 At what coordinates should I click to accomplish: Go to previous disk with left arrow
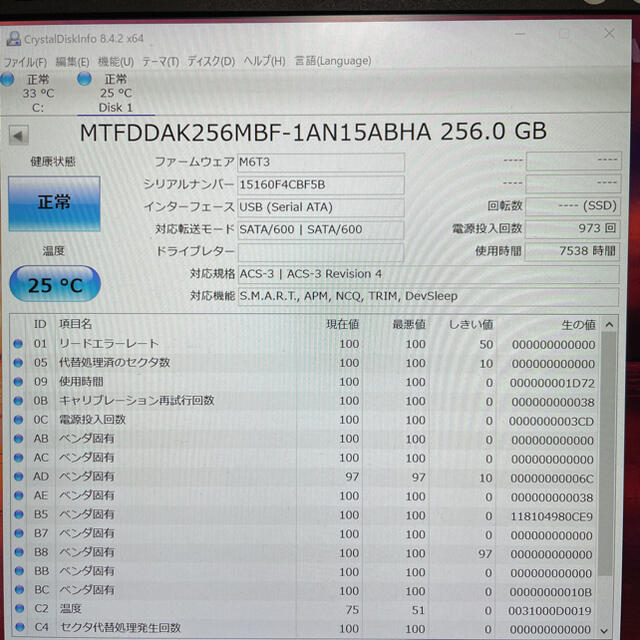click(x=18, y=136)
